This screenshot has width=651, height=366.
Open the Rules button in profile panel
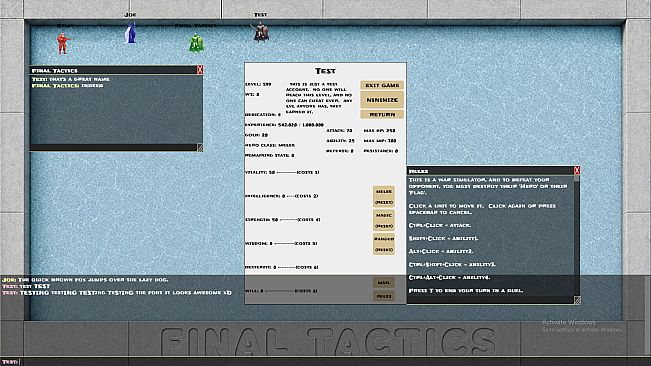(x=384, y=296)
